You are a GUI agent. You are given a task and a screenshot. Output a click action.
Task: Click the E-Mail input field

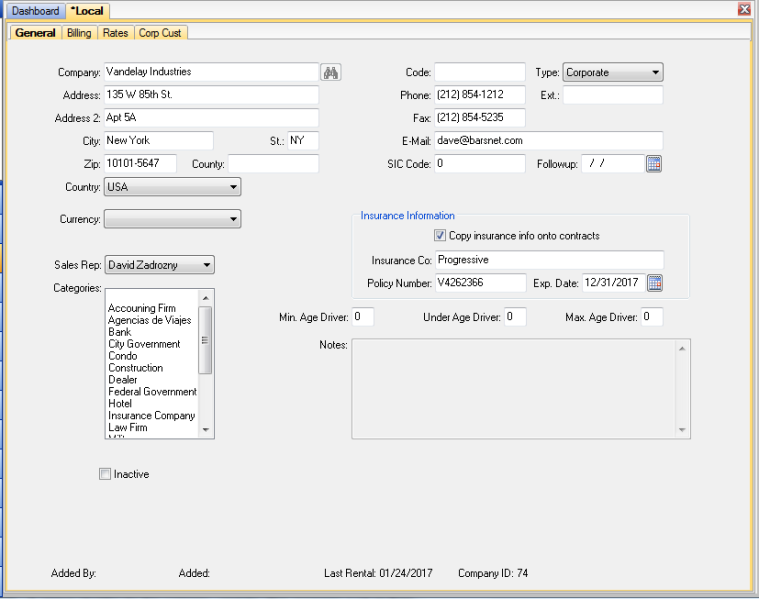549,141
